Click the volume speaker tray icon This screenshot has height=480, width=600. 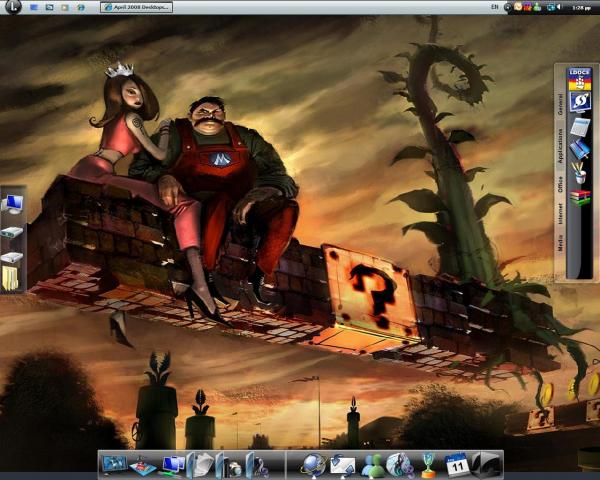[x=559, y=7]
